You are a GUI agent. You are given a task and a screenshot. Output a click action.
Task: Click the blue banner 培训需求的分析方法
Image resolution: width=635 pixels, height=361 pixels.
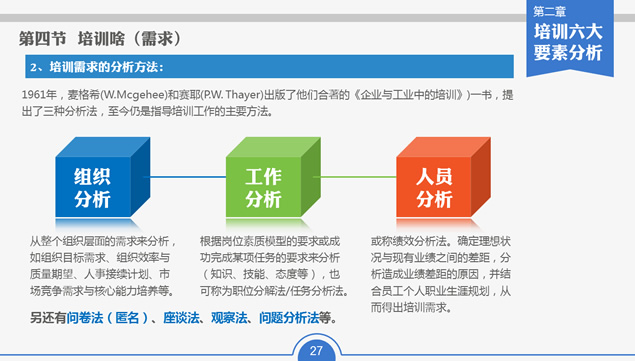[269, 67]
